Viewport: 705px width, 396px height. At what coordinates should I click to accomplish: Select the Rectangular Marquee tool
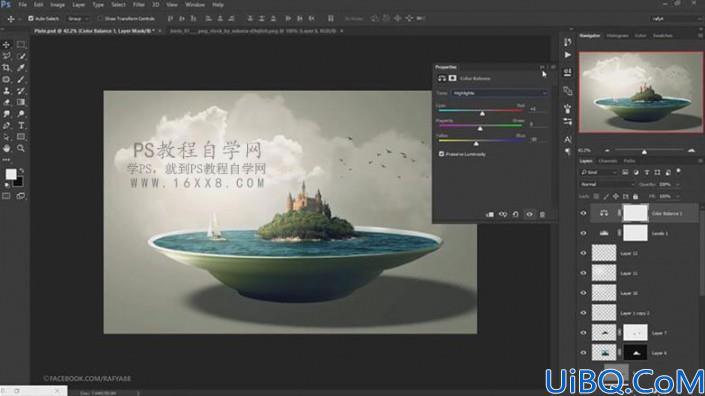coord(21,44)
